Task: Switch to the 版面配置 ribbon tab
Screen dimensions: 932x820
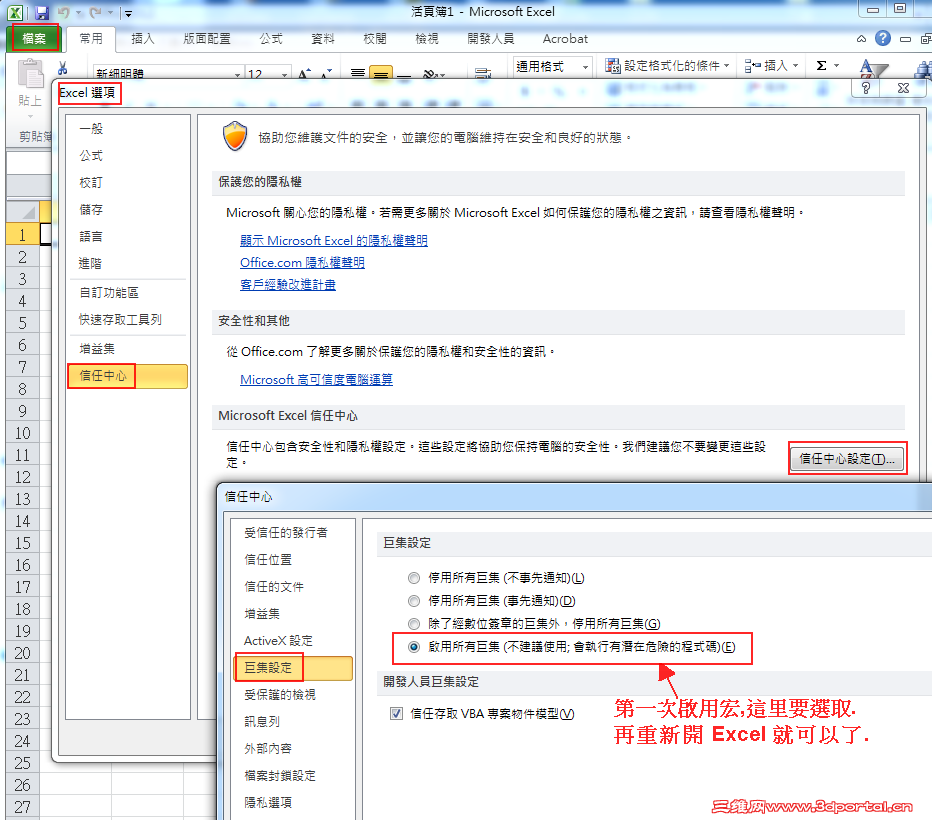Action: tap(207, 39)
